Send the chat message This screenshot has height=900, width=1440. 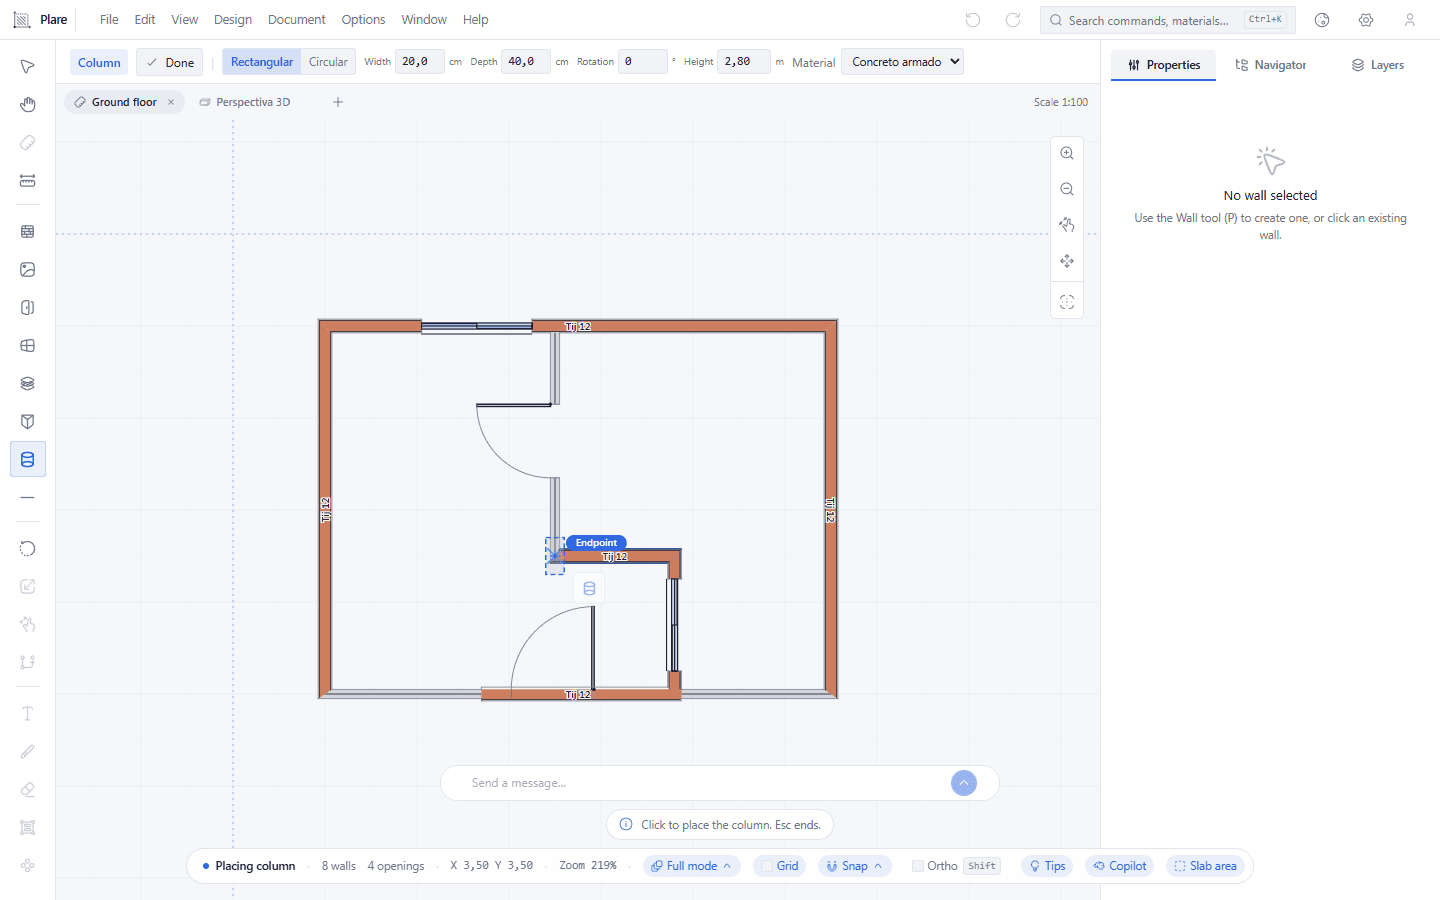pyautogui.click(x=964, y=783)
